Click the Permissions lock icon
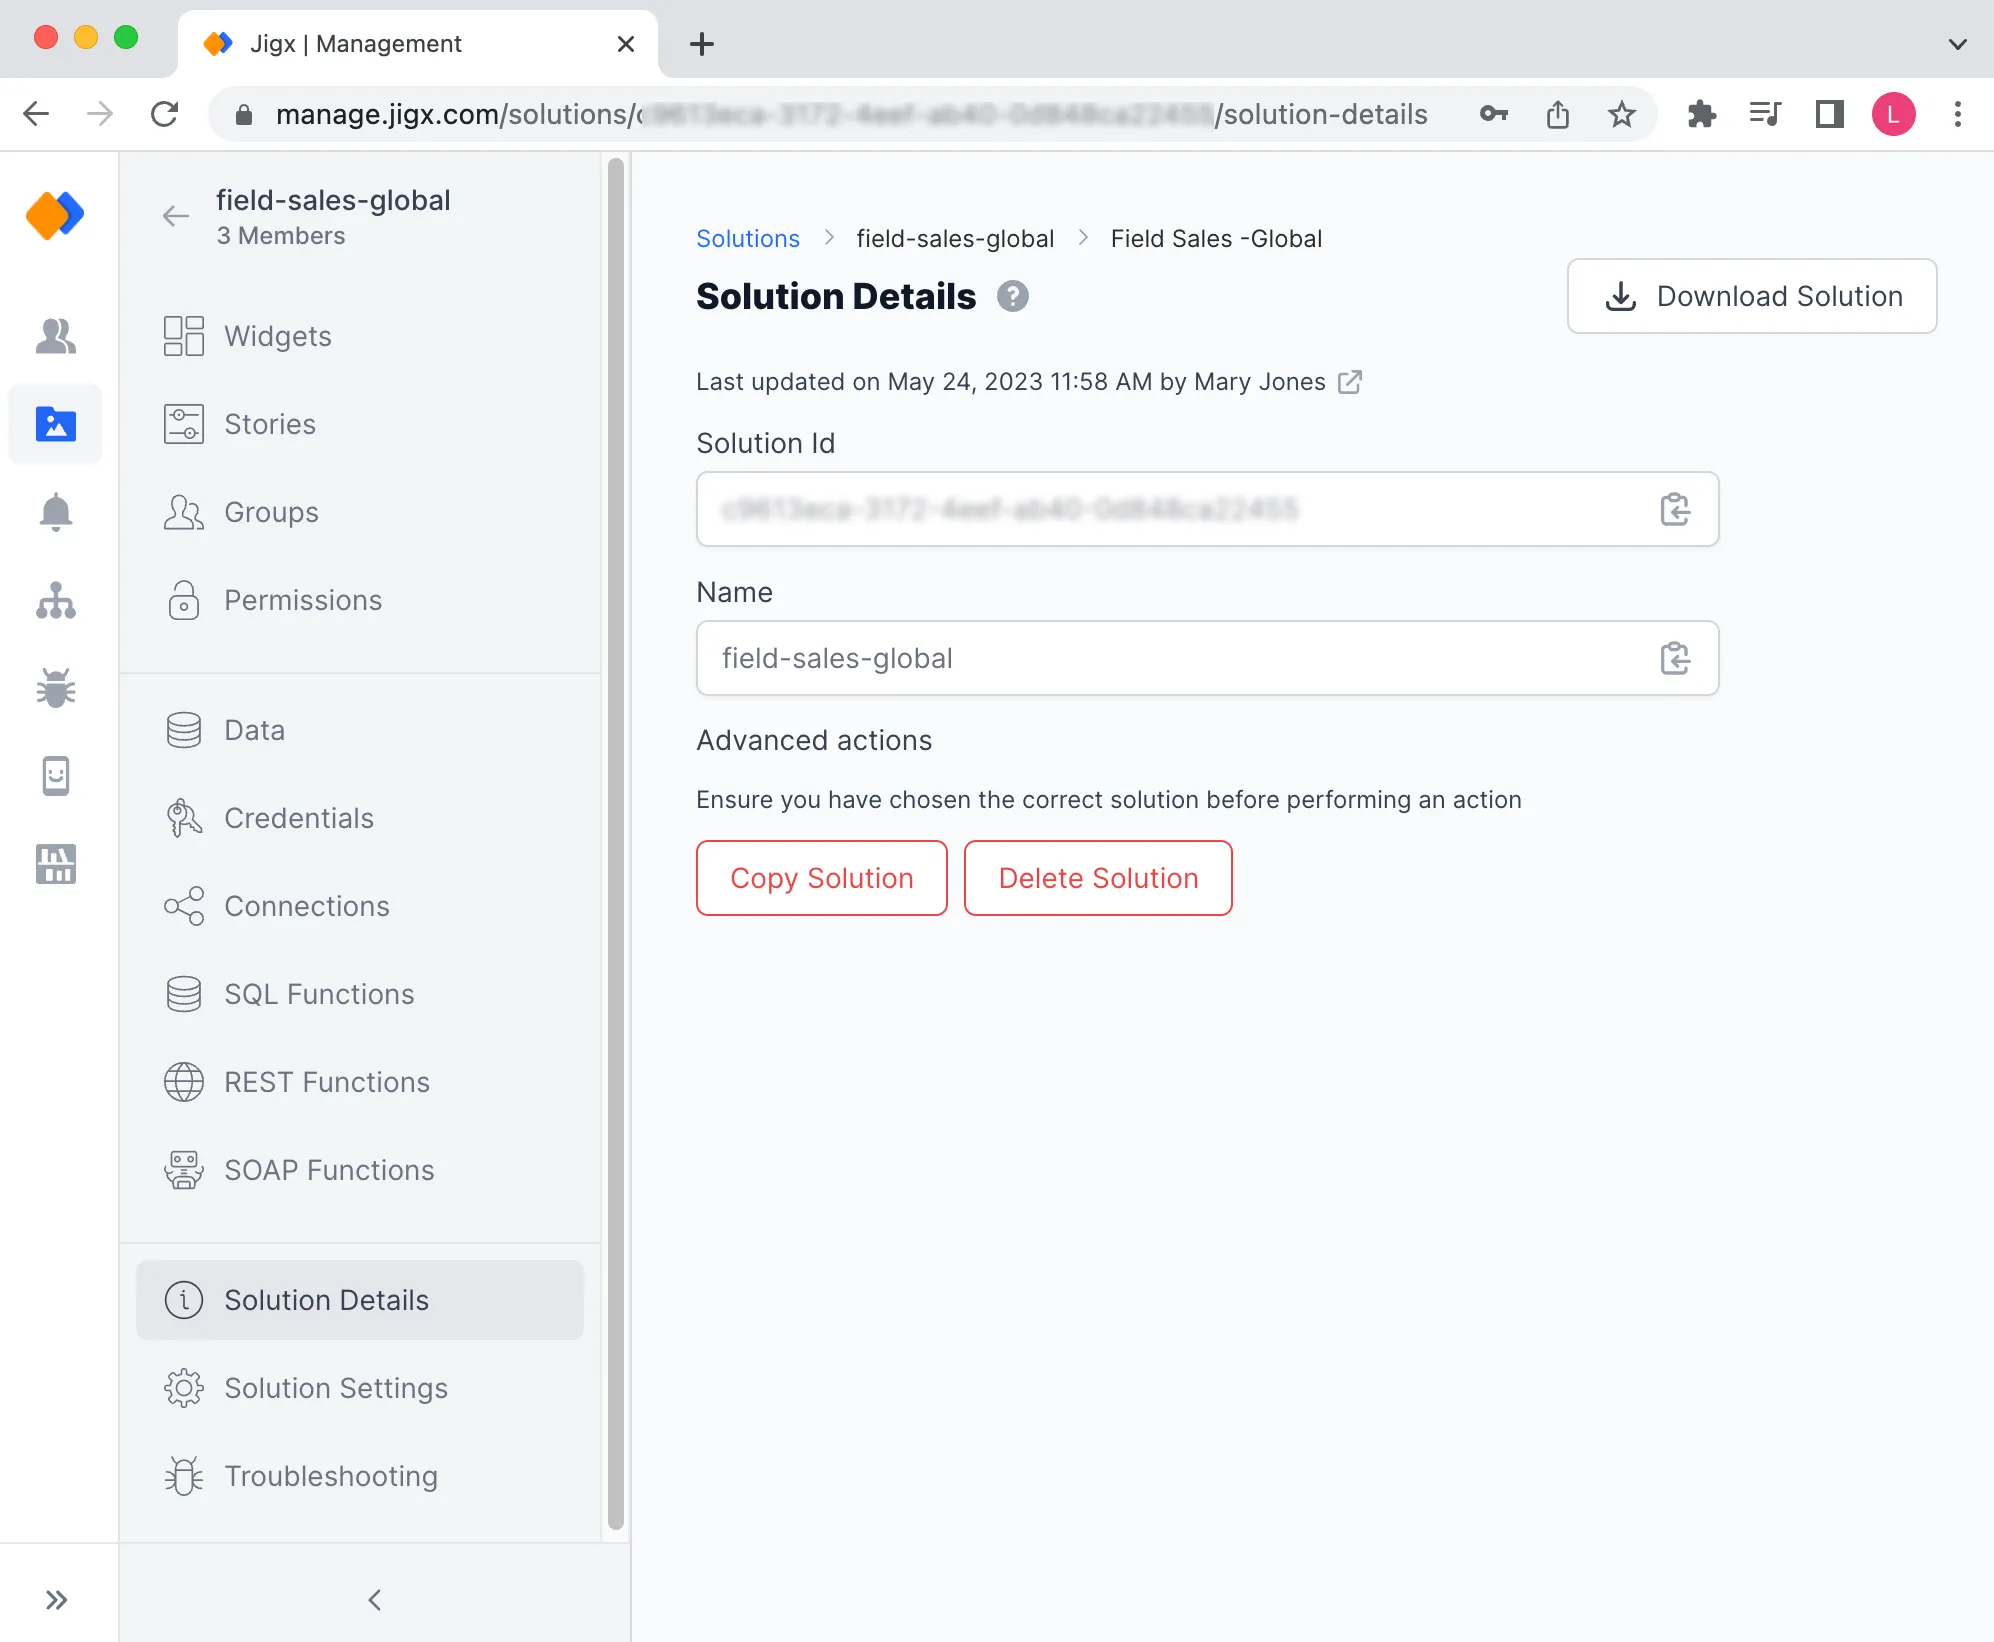This screenshot has height=1642, width=1994. 184,600
